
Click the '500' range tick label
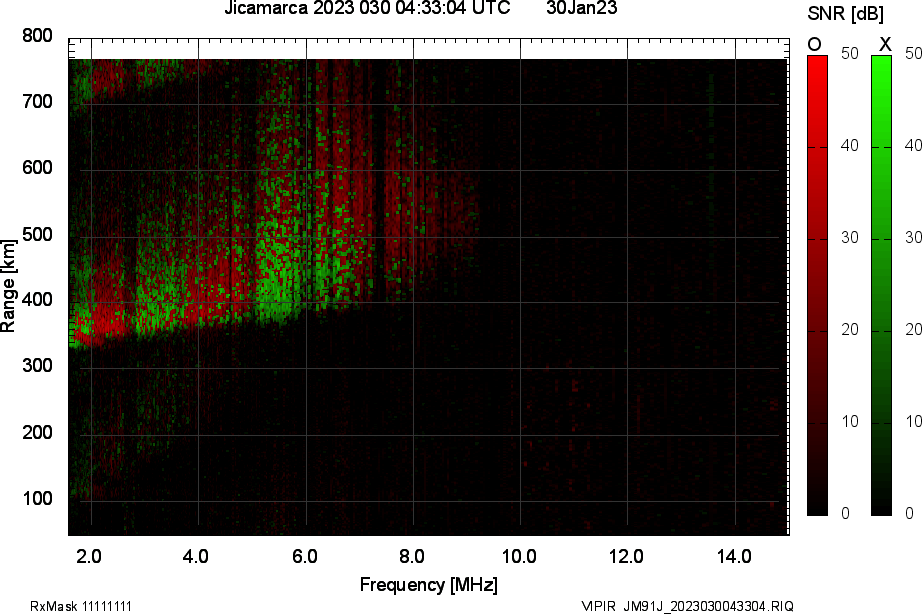[37, 235]
